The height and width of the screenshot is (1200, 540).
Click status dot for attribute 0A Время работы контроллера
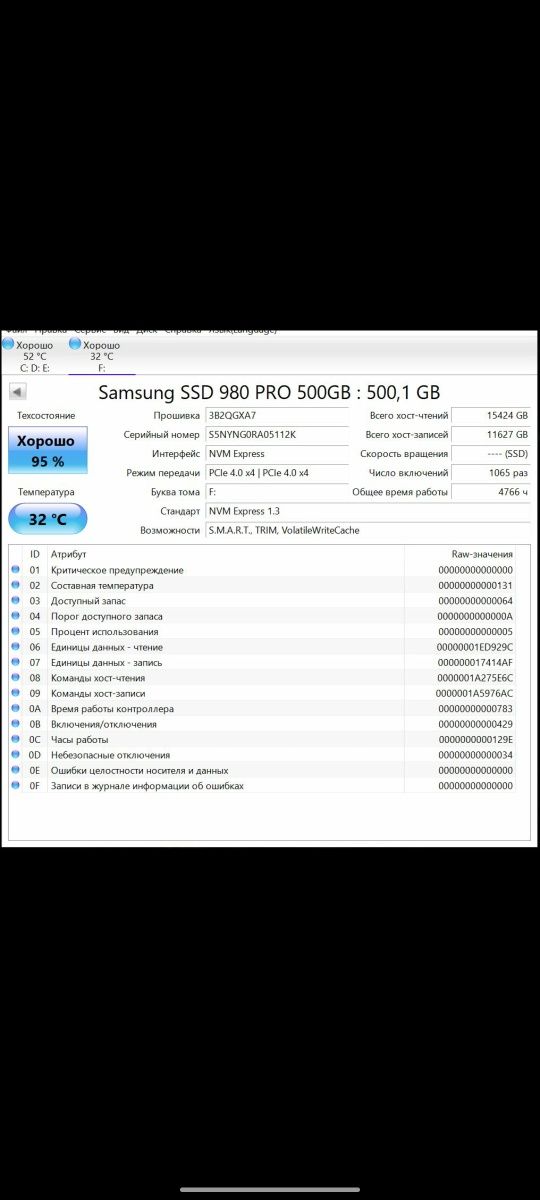[15, 709]
